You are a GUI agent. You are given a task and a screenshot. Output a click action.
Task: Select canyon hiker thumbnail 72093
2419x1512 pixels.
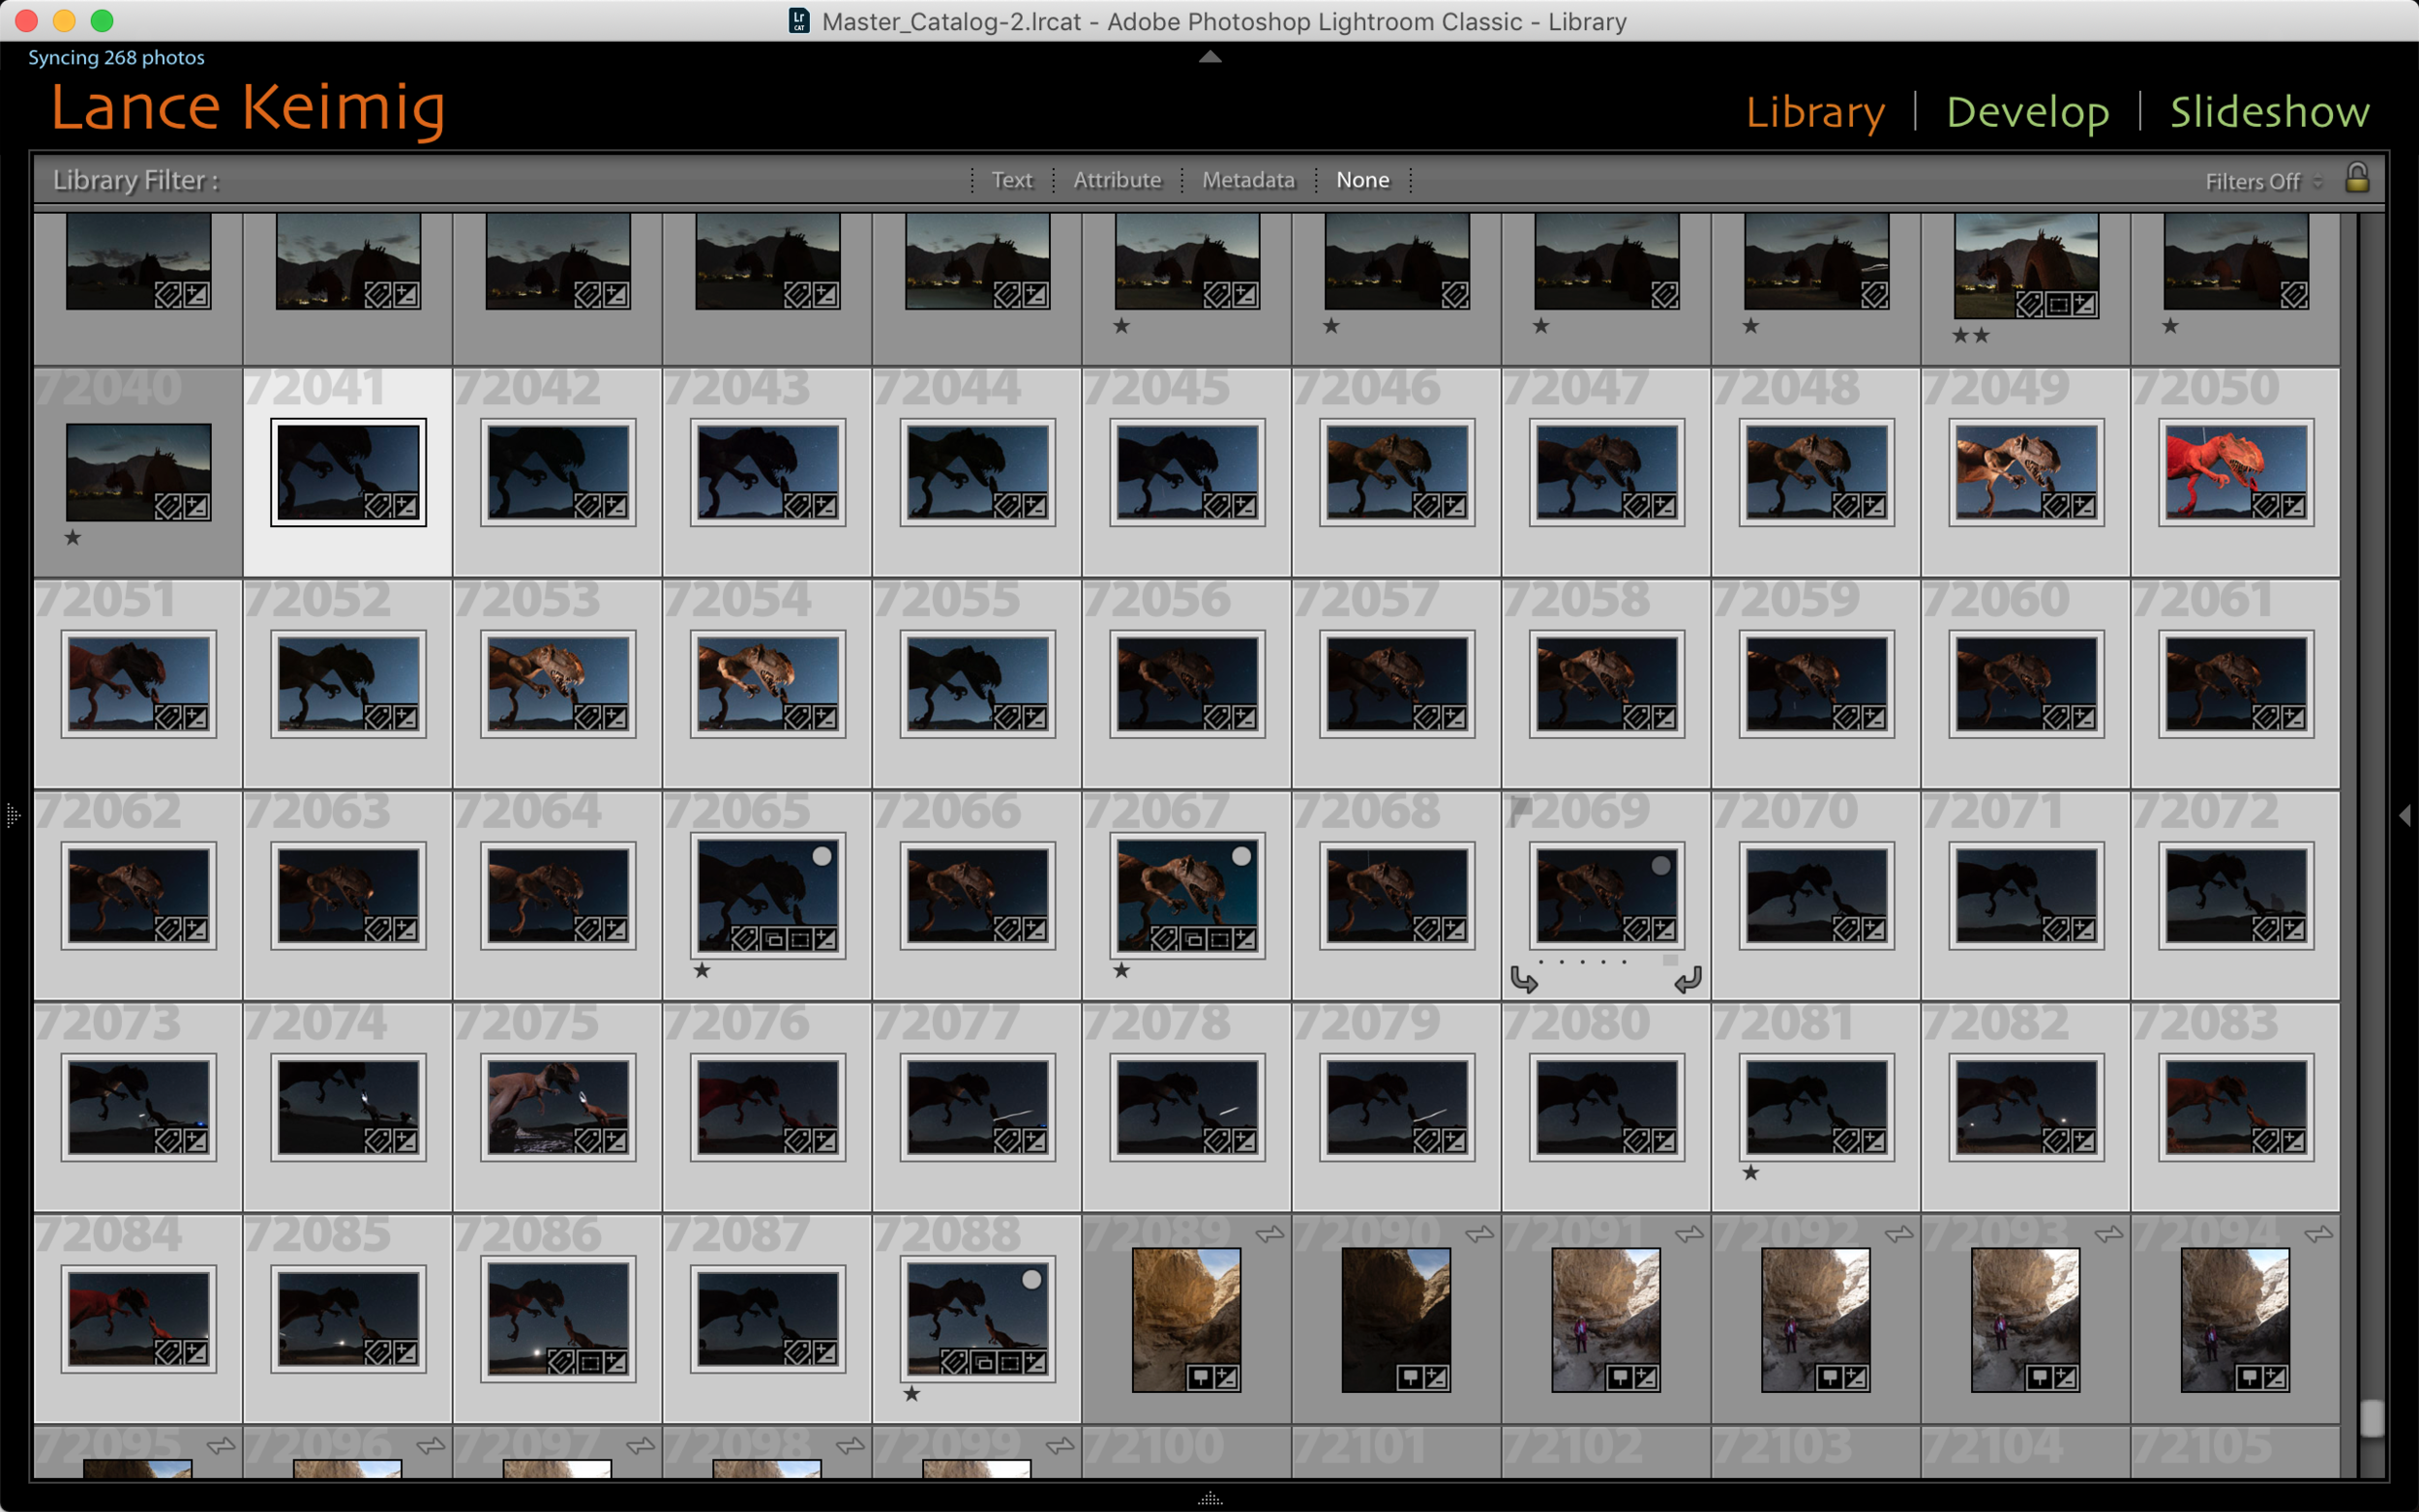(x=2025, y=1319)
